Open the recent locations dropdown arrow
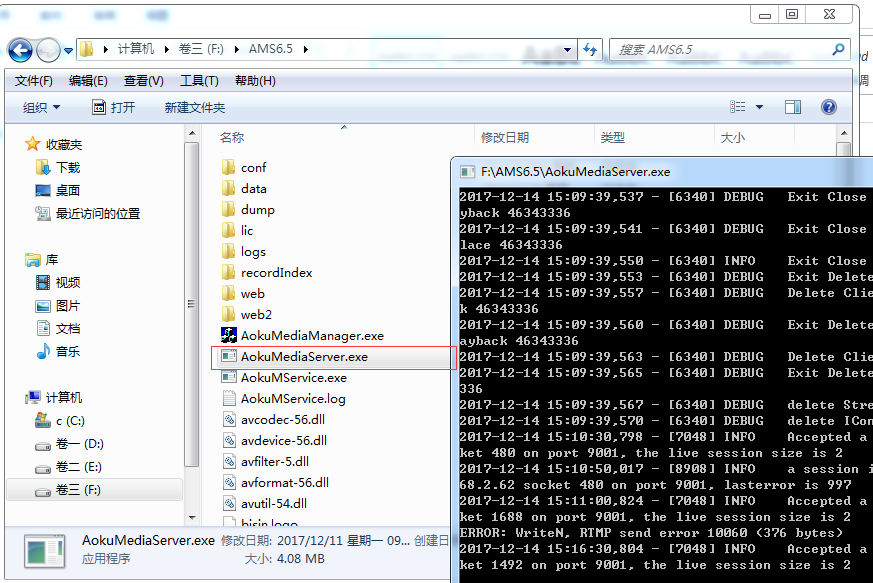This screenshot has height=583, width=873. (x=68, y=51)
